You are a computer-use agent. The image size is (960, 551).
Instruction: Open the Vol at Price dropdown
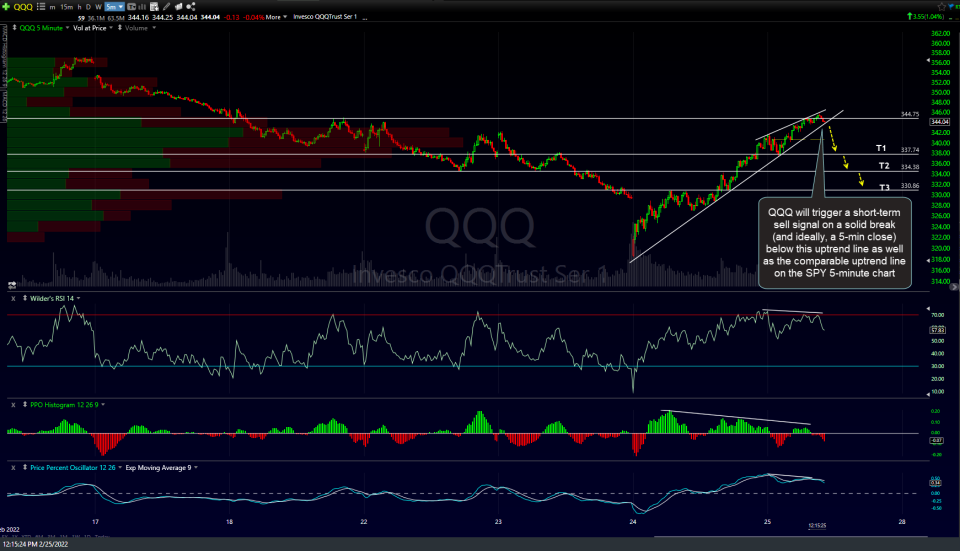point(111,28)
